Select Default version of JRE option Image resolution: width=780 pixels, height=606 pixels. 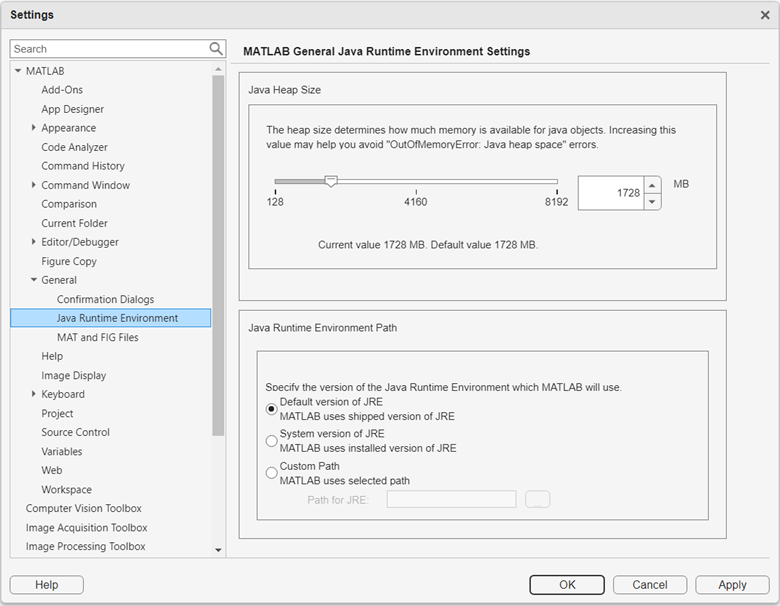[x=272, y=409]
